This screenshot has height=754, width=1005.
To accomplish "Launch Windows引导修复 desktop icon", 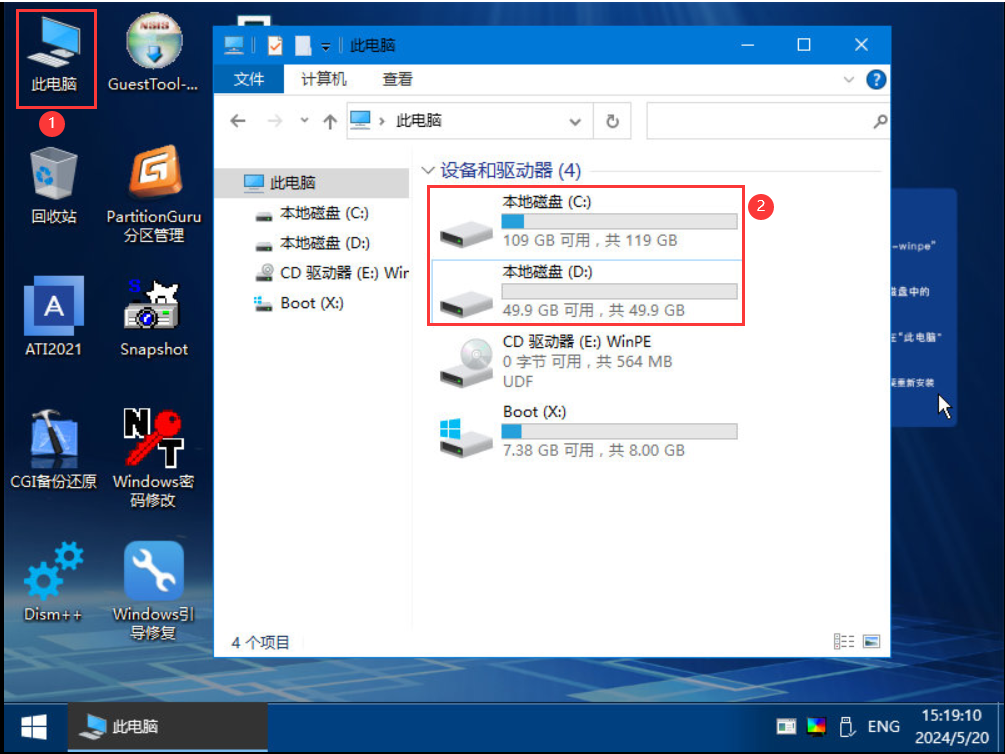I will [x=154, y=571].
